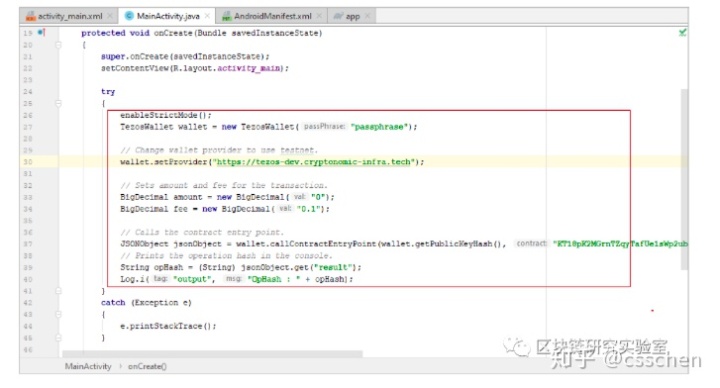Click super.onCreate(savedInstanceState) line
The width and height of the screenshot is (720, 388).
tap(185, 56)
